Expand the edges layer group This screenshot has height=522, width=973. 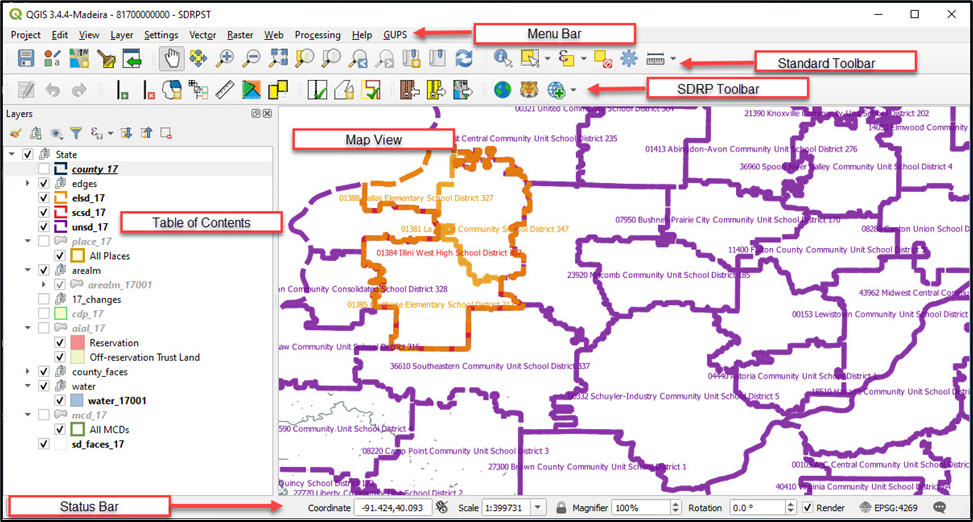pos(28,184)
